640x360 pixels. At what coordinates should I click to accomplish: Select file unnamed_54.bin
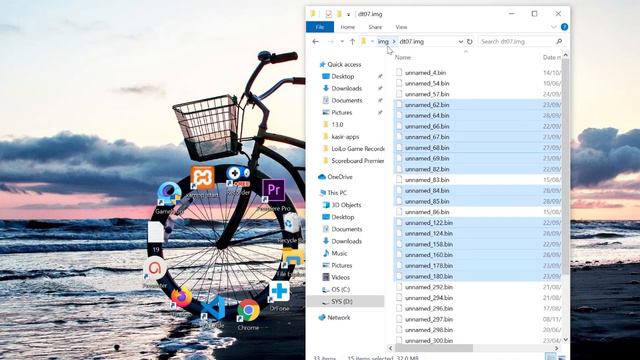(427, 83)
